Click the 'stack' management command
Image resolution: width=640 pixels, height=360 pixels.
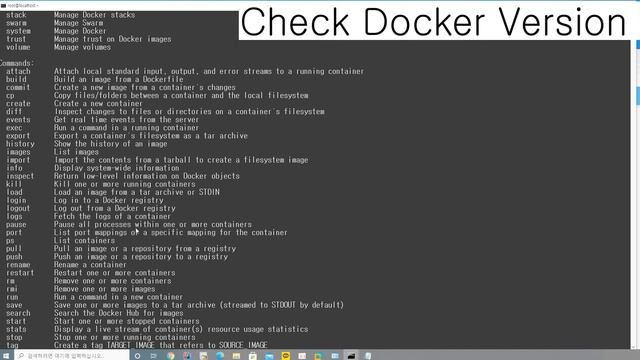click(x=16, y=15)
